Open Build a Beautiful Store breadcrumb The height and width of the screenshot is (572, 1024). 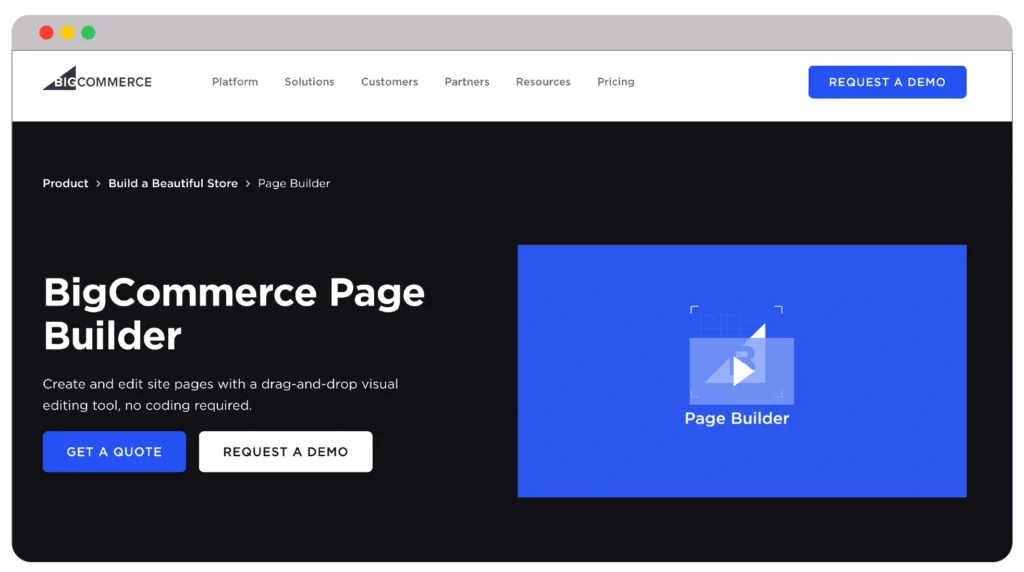point(173,183)
